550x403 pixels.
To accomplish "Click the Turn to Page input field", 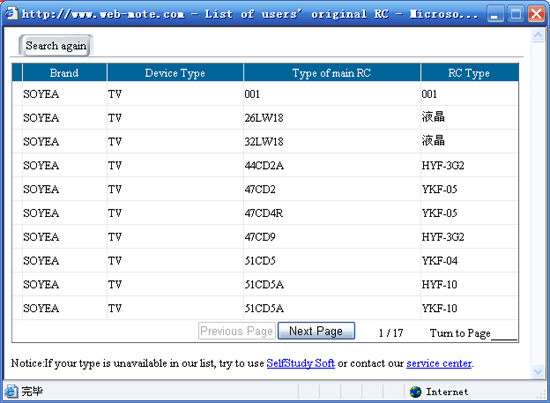I will point(504,334).
